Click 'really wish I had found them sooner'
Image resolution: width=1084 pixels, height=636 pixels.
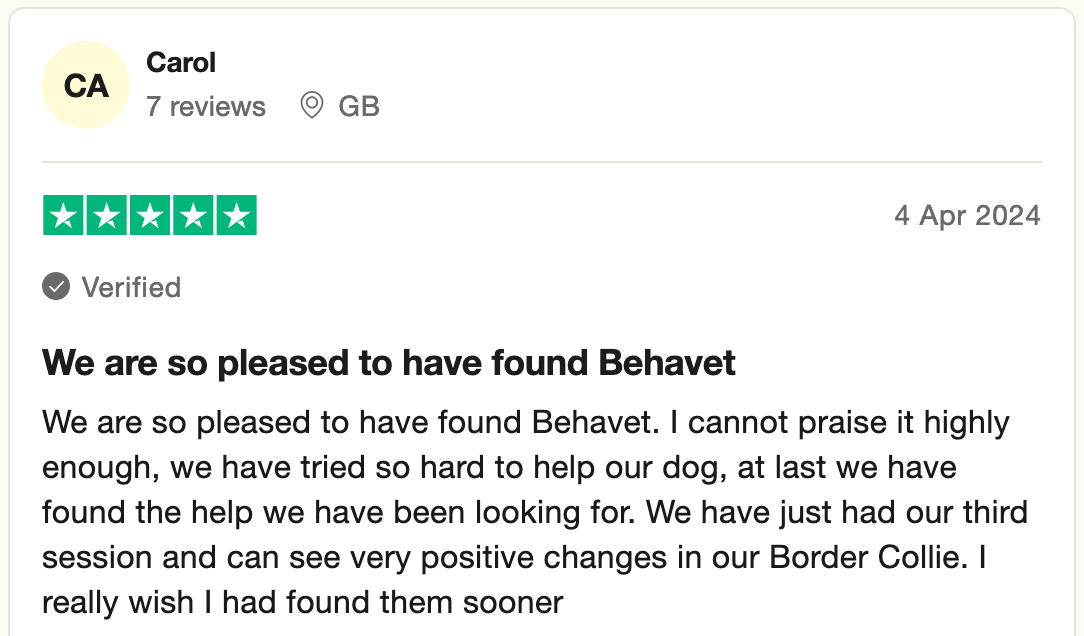click(303, 603)
